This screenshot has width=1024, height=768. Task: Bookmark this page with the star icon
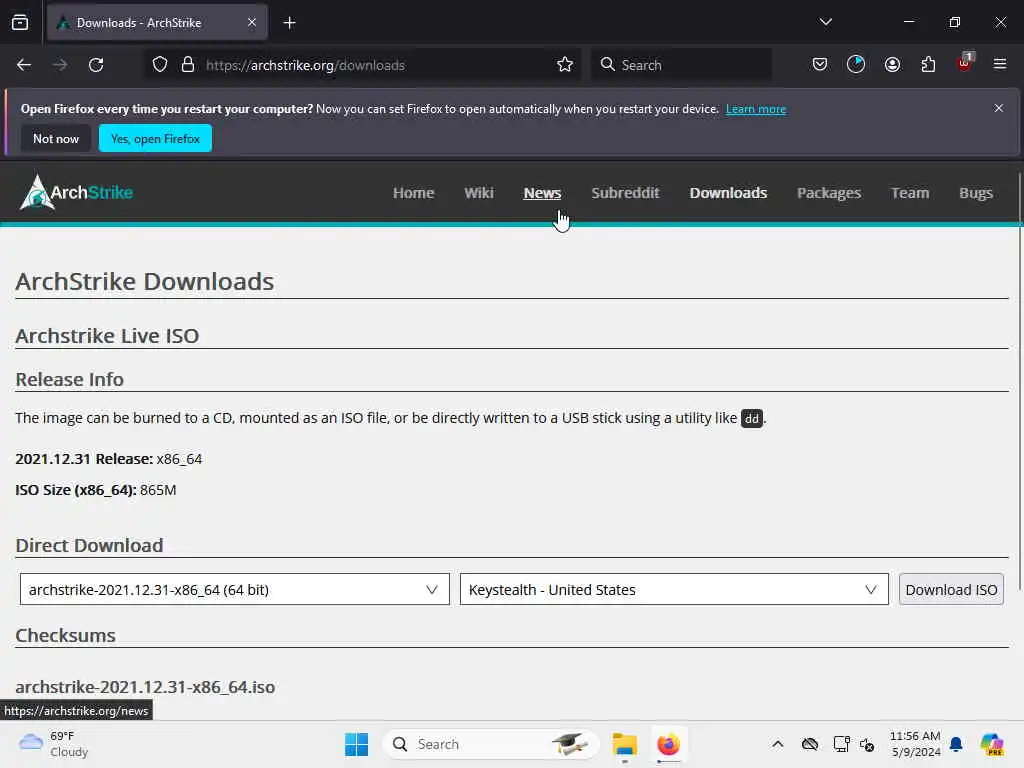pyautogui.click(x=565, y=65)
